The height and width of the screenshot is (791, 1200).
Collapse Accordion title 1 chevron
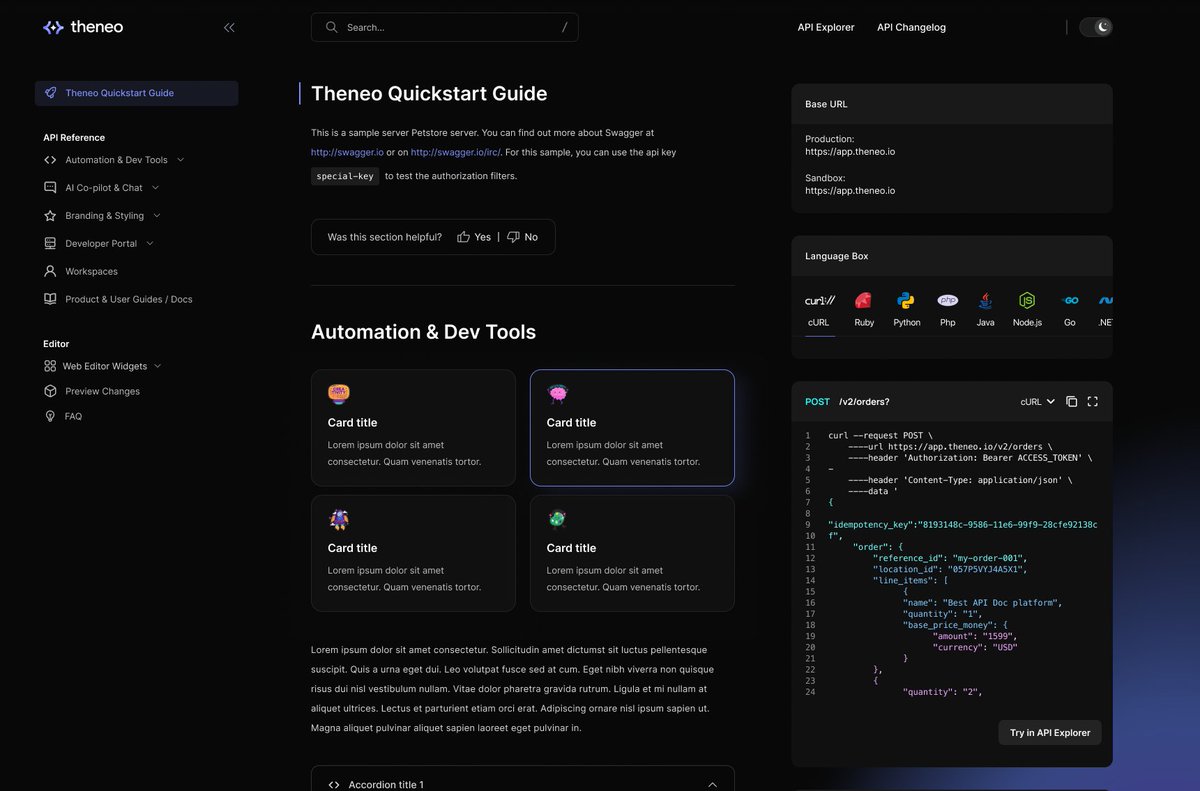(712, 785)
